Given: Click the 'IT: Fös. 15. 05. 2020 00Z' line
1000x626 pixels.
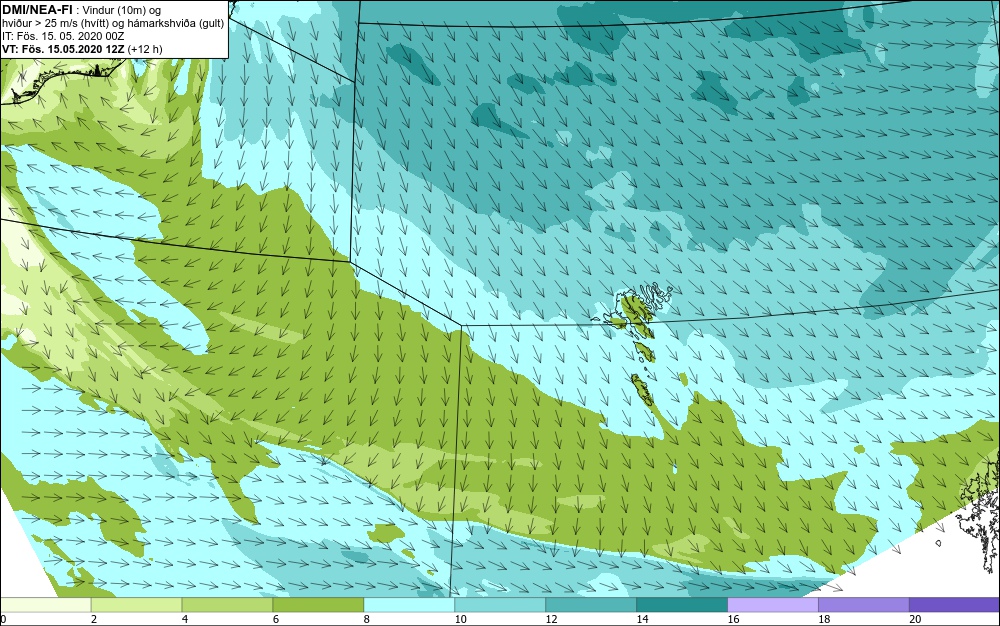Looking at the screenshot, I should (63, 36).
